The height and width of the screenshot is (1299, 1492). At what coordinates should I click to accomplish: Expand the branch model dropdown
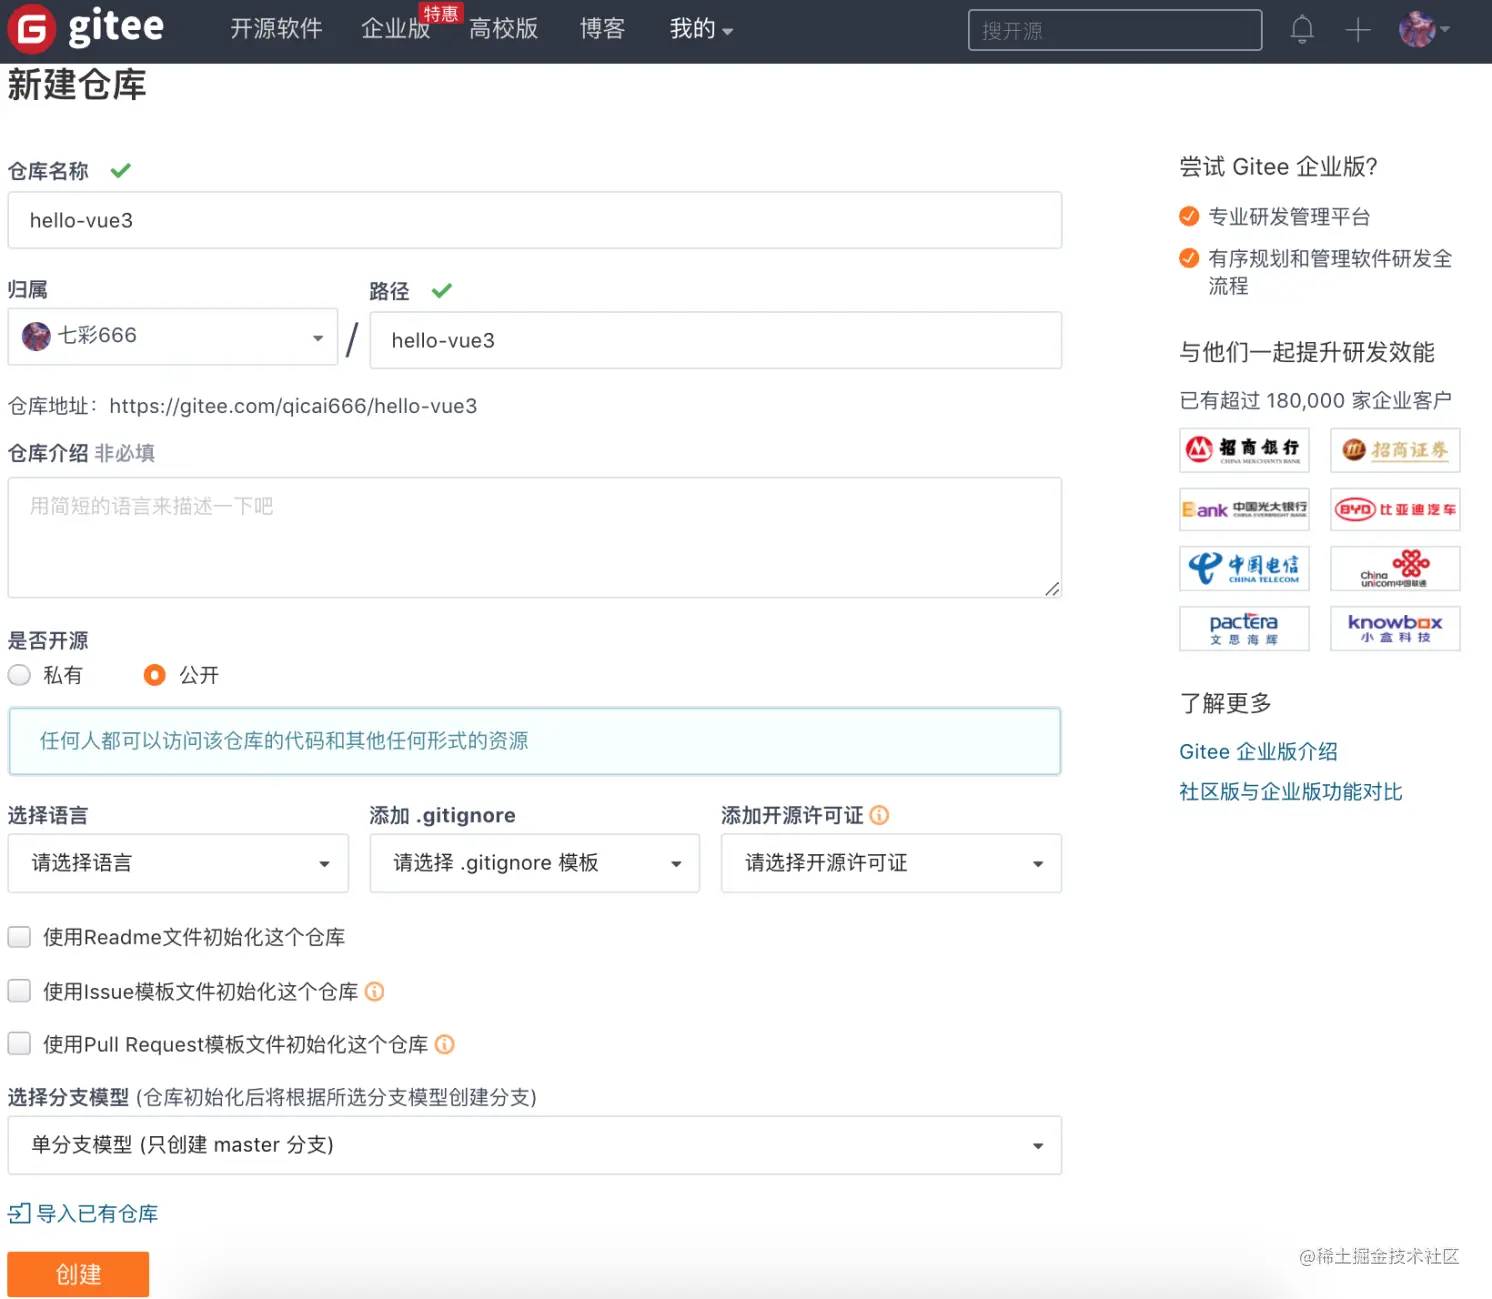click(x=535, y=1145)
